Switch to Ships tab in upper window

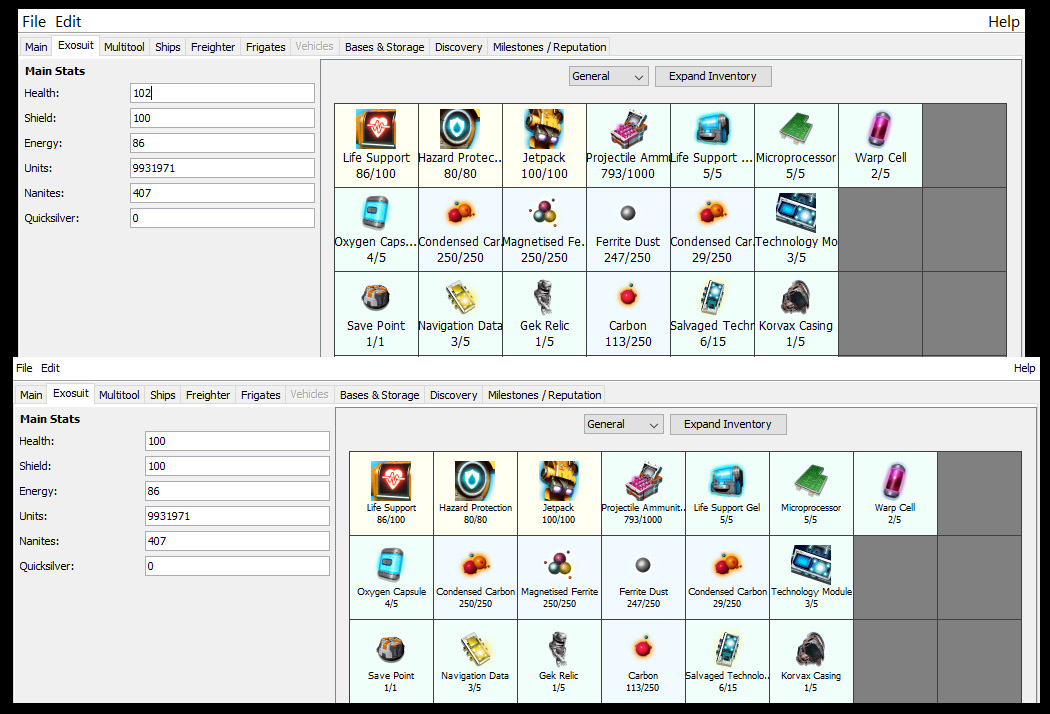pyautogui.click(x=167, y=47)
